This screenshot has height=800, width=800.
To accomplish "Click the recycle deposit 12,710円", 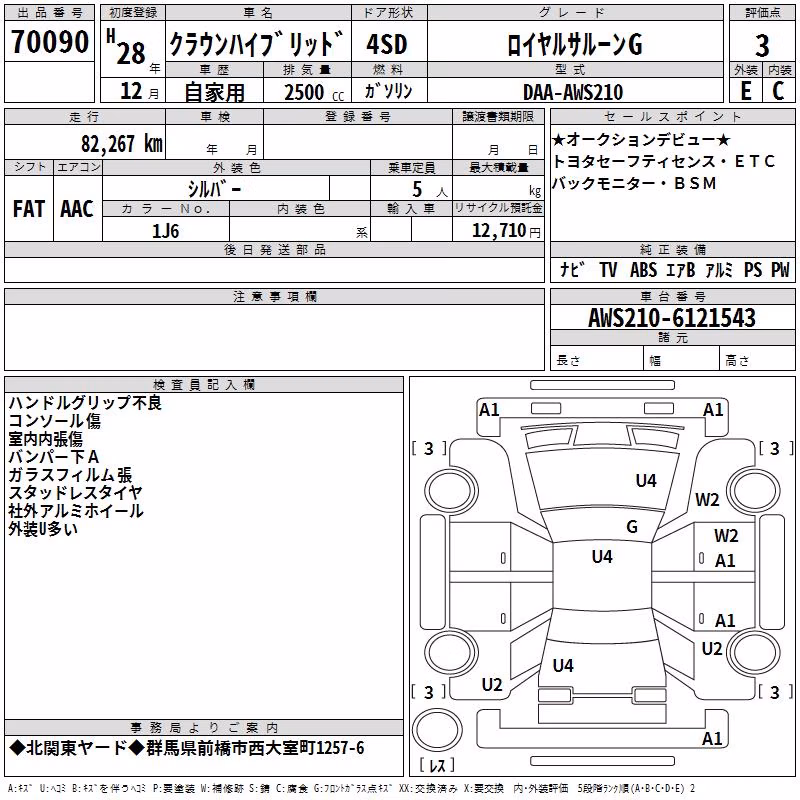I will (x=506, y=231).
